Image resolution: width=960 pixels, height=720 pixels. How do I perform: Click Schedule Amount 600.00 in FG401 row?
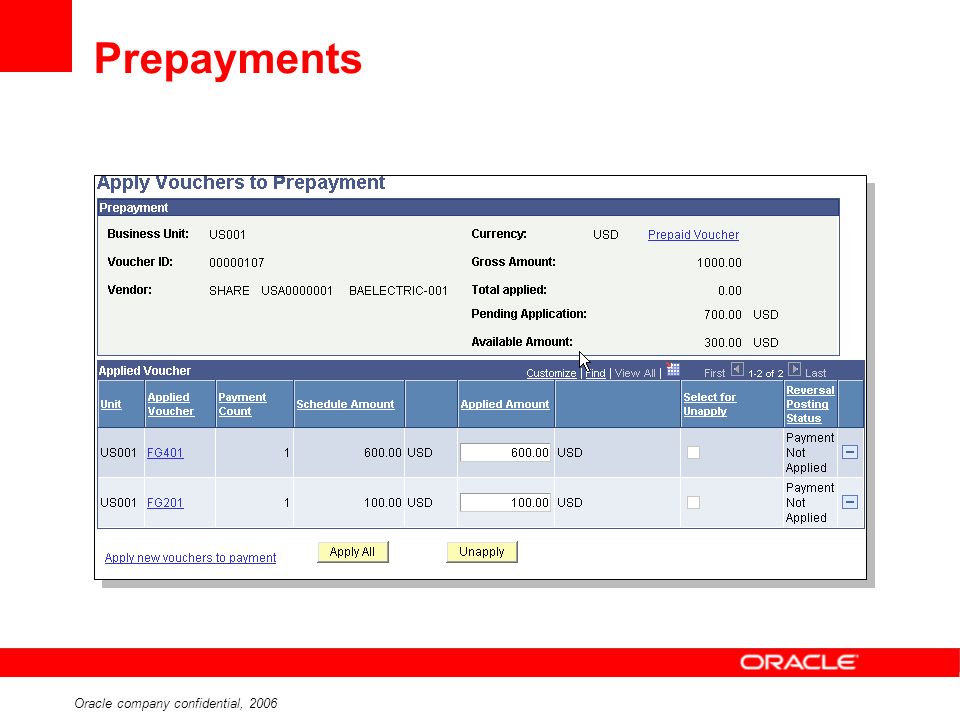point(383,452)
